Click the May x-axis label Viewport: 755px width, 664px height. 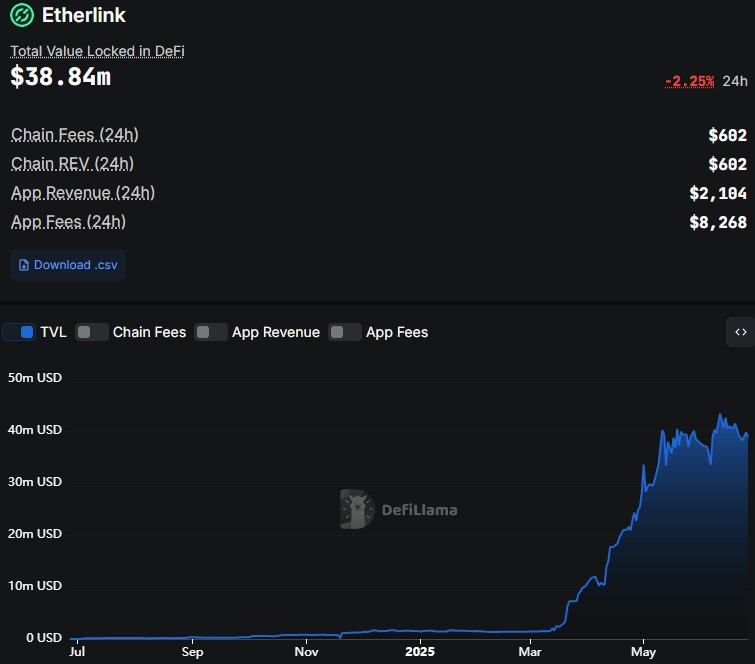pos(643,651)
